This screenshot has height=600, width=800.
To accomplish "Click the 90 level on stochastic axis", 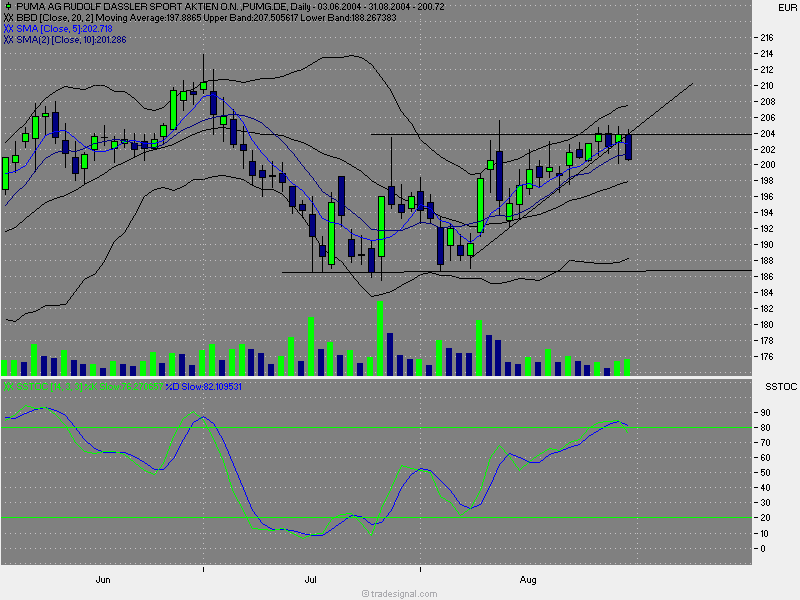I will 764,412.
